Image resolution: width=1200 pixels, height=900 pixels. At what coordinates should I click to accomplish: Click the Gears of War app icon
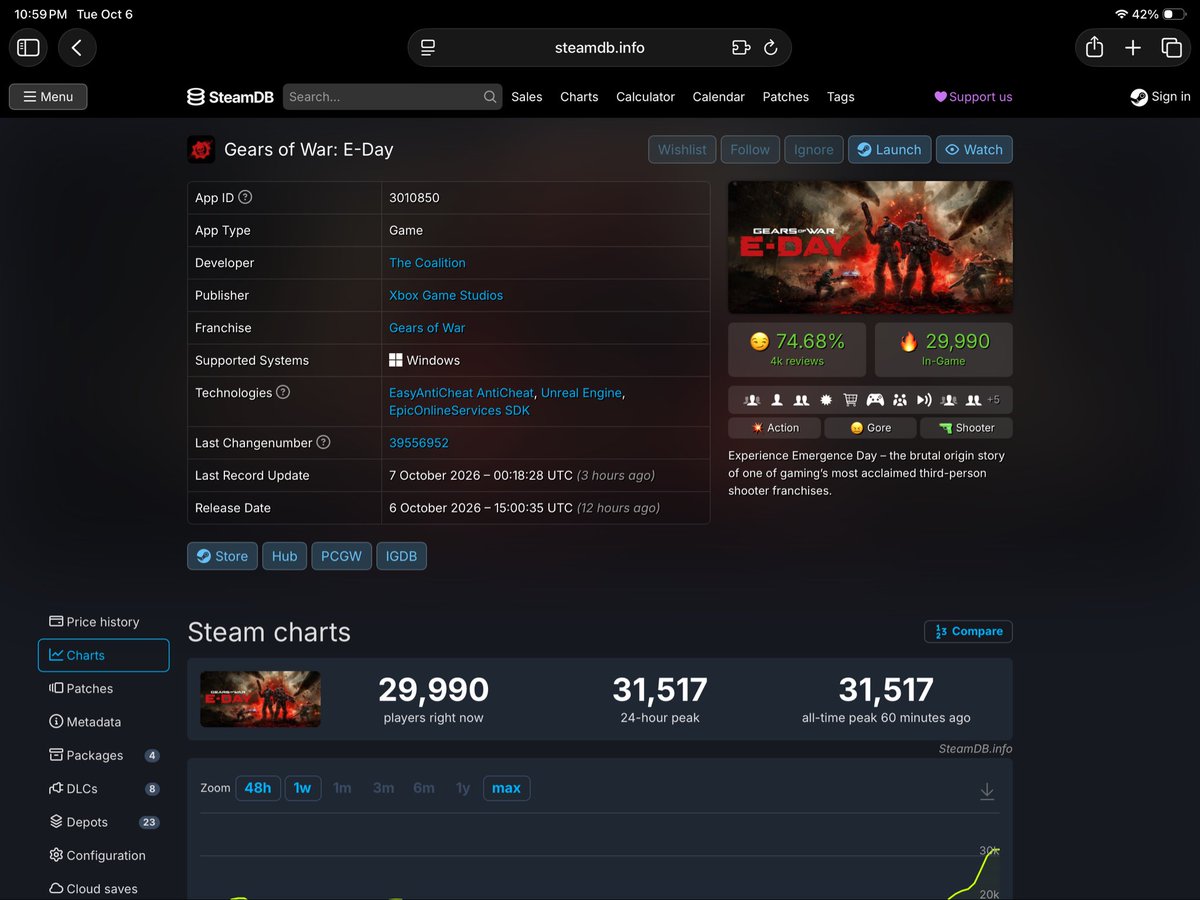(x=201, y=150)
